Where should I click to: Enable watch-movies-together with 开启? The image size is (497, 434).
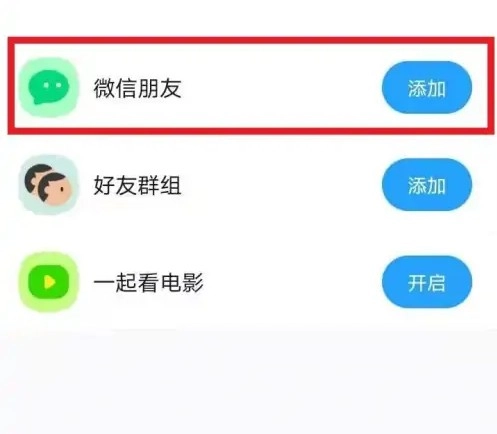click(427, 282)
